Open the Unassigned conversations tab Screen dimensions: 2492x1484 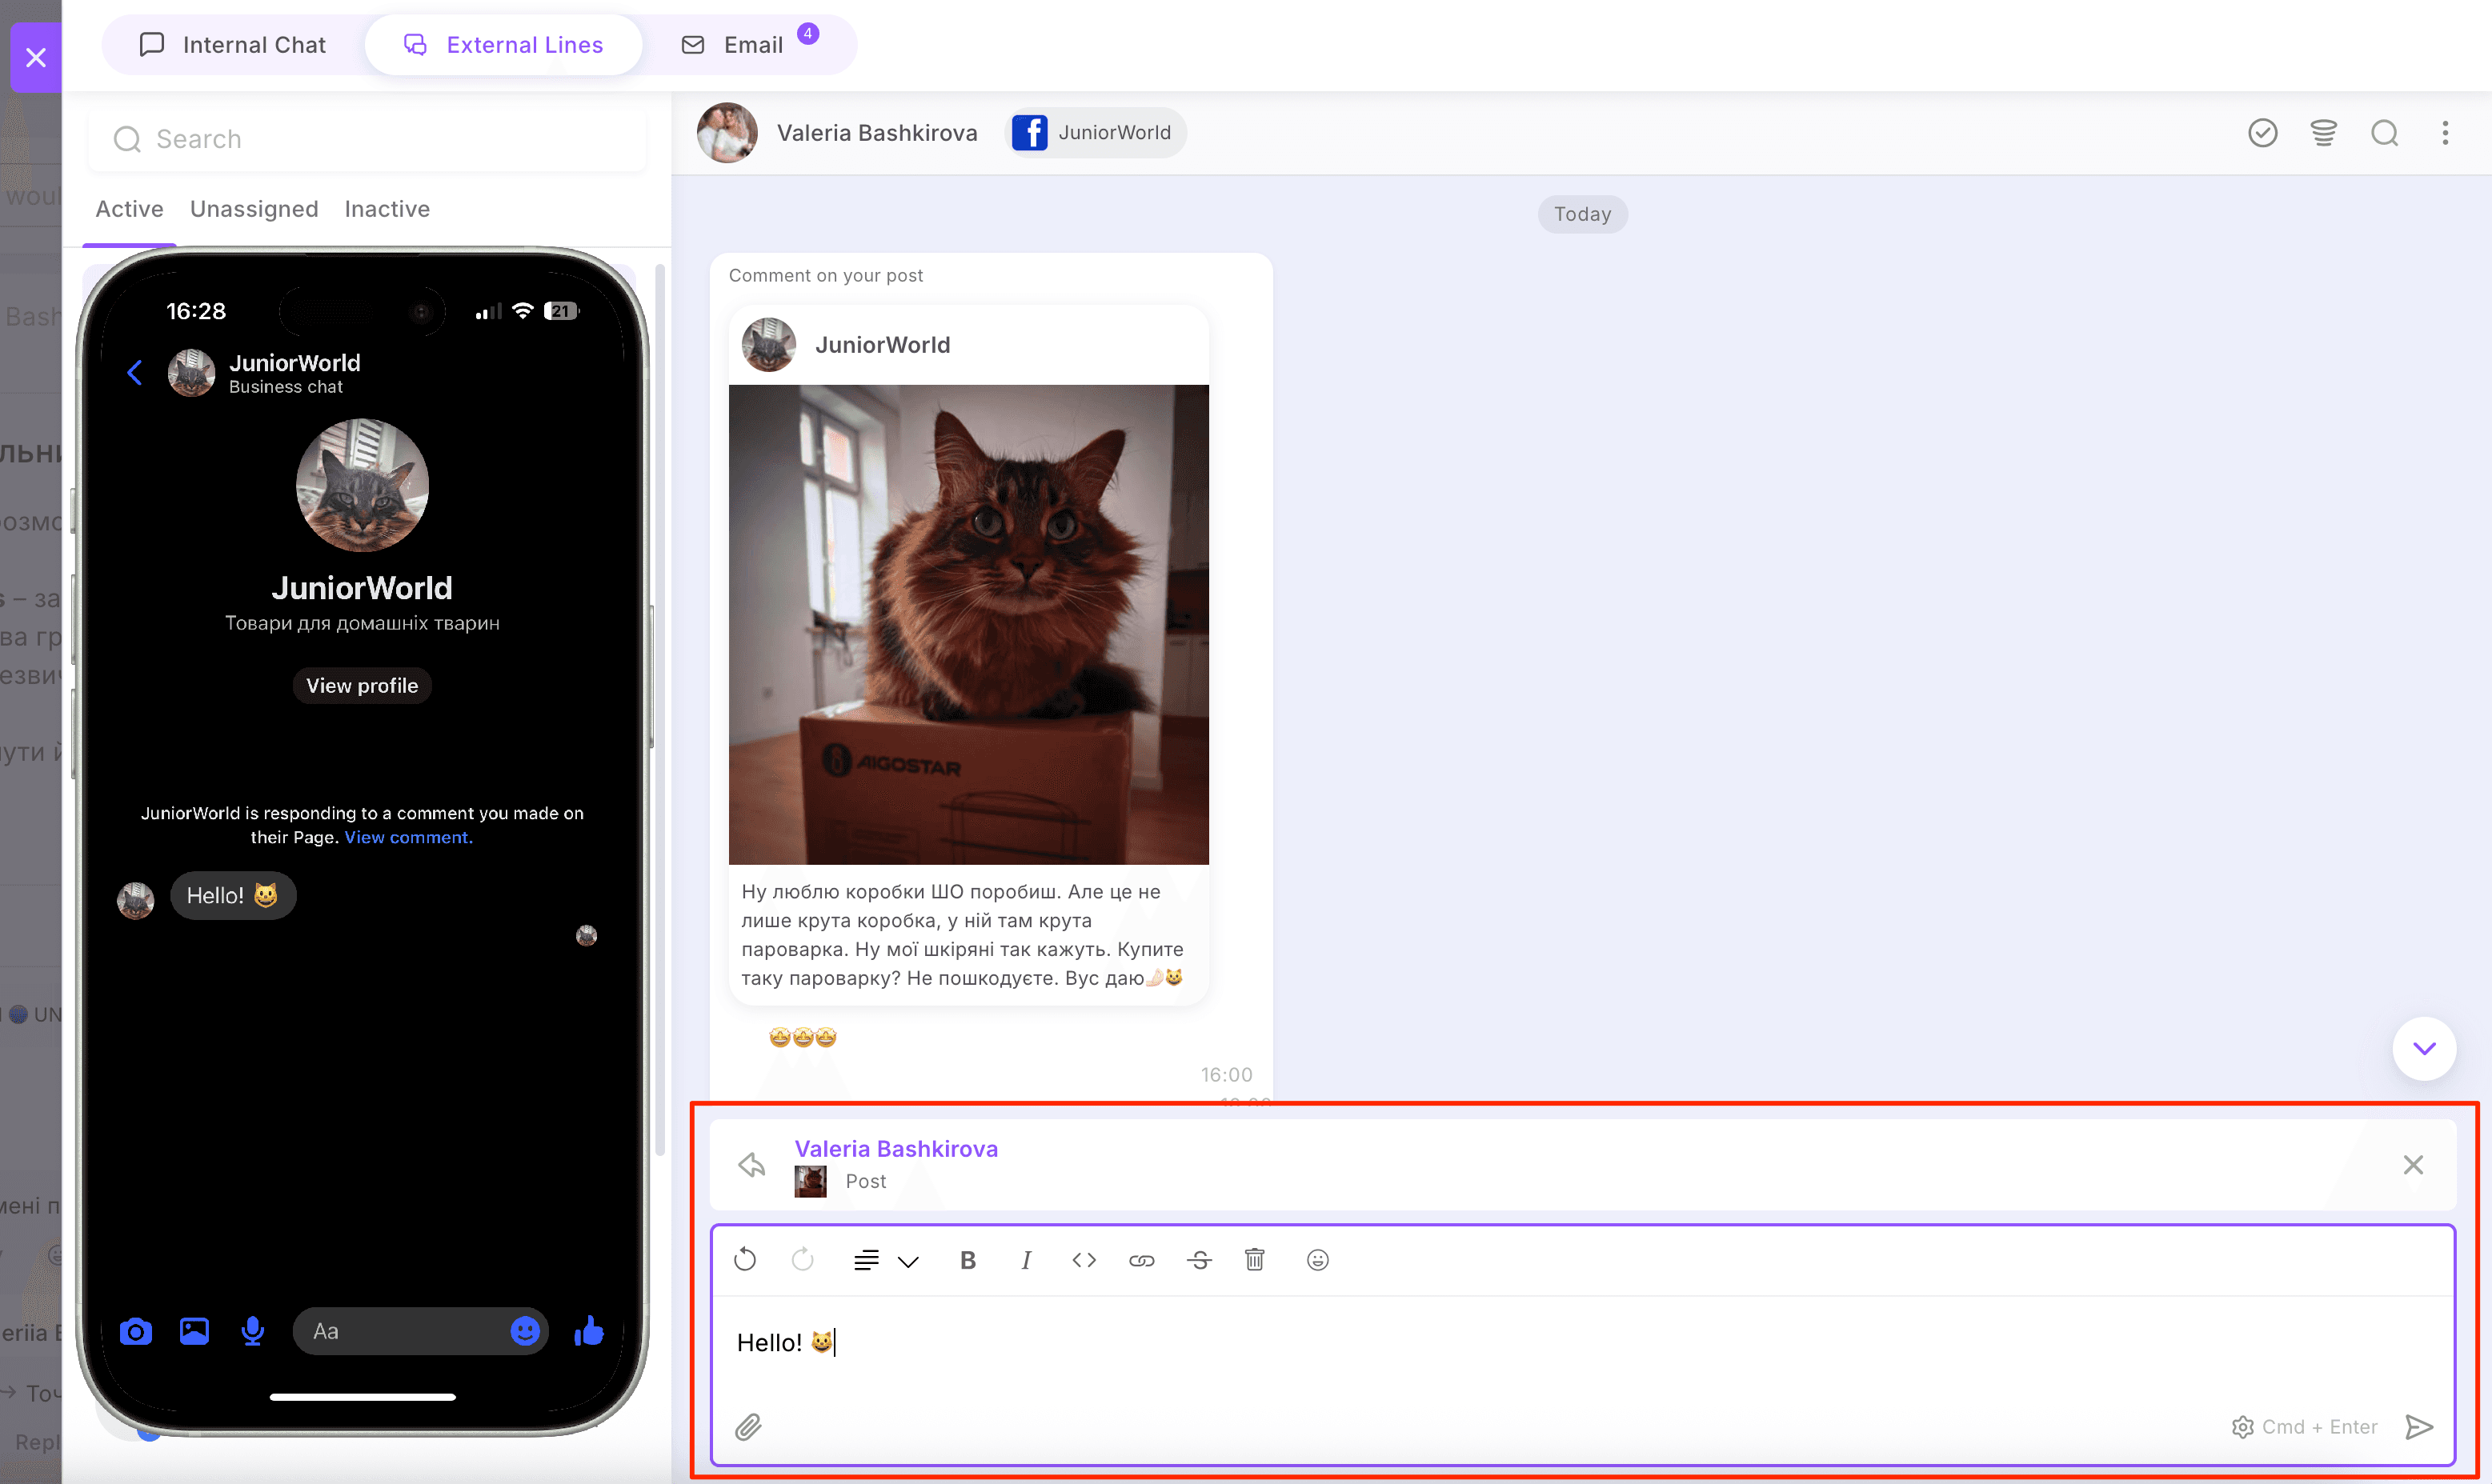[254, 209]
